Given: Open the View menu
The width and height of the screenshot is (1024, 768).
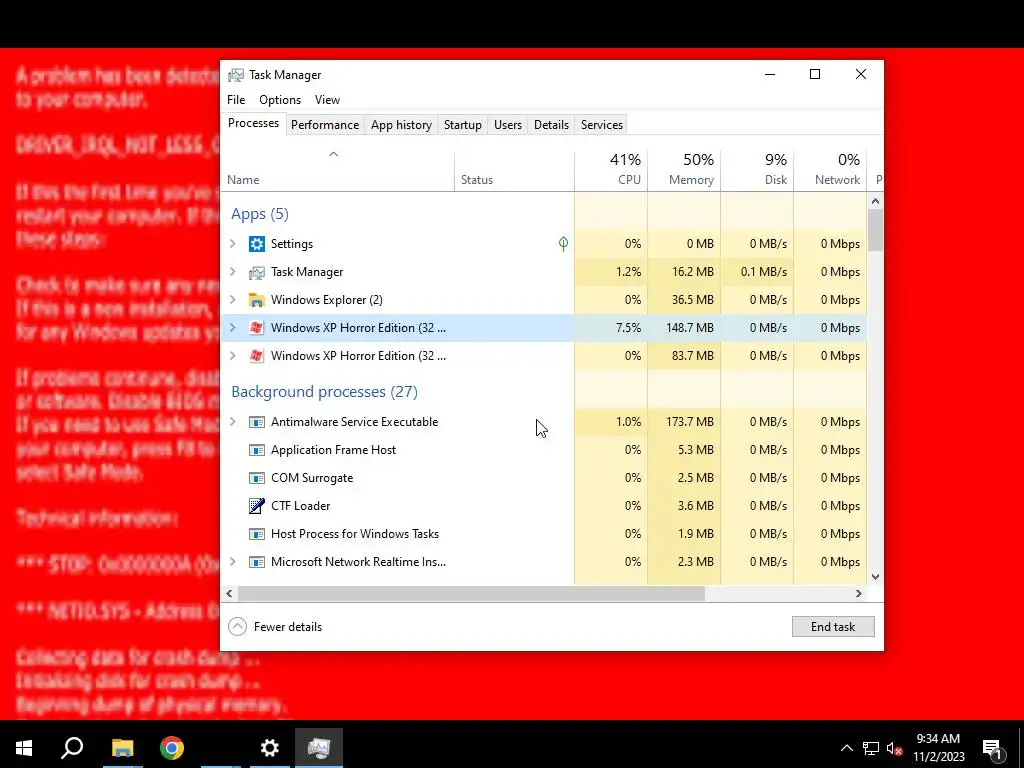Looking at the screenshot, I should pyautogui.click(x=327, y=100).
